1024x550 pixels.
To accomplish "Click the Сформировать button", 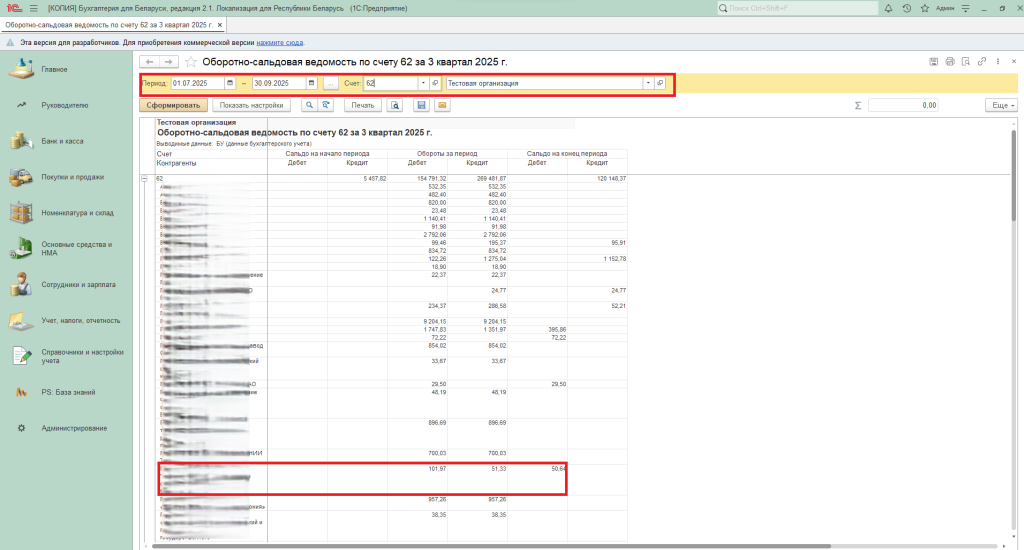I will click(x=174, y=105).
